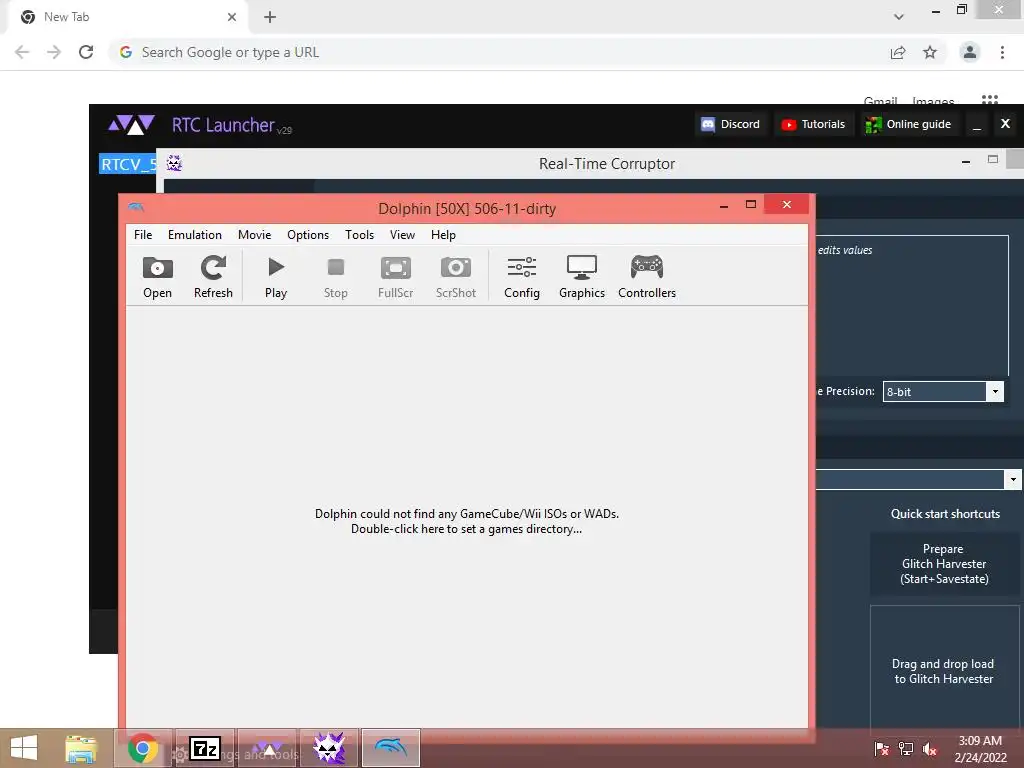This screenshot has width=1024, height=768.
Task: Open a new Chrome tab
Action: [270, 17]
